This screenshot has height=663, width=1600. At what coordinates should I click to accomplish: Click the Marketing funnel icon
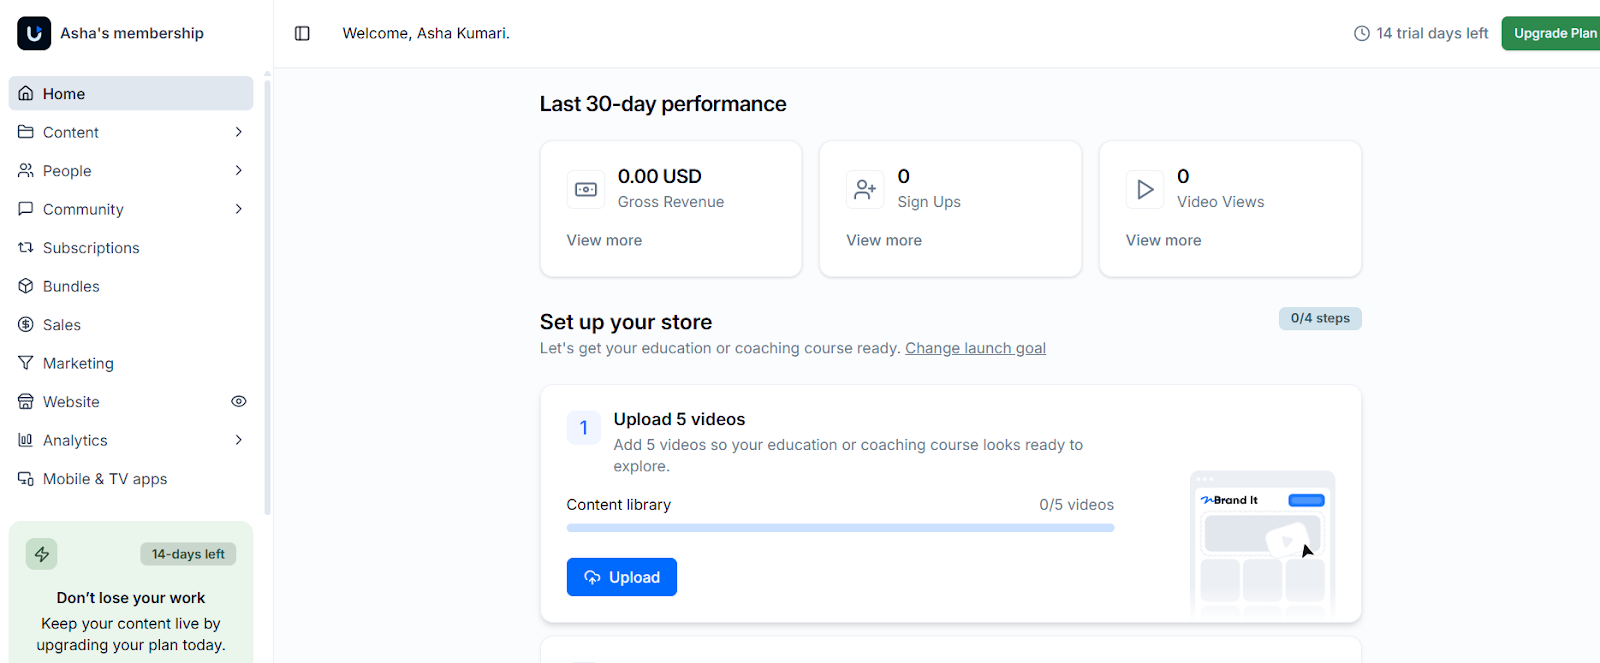(26, 363)
